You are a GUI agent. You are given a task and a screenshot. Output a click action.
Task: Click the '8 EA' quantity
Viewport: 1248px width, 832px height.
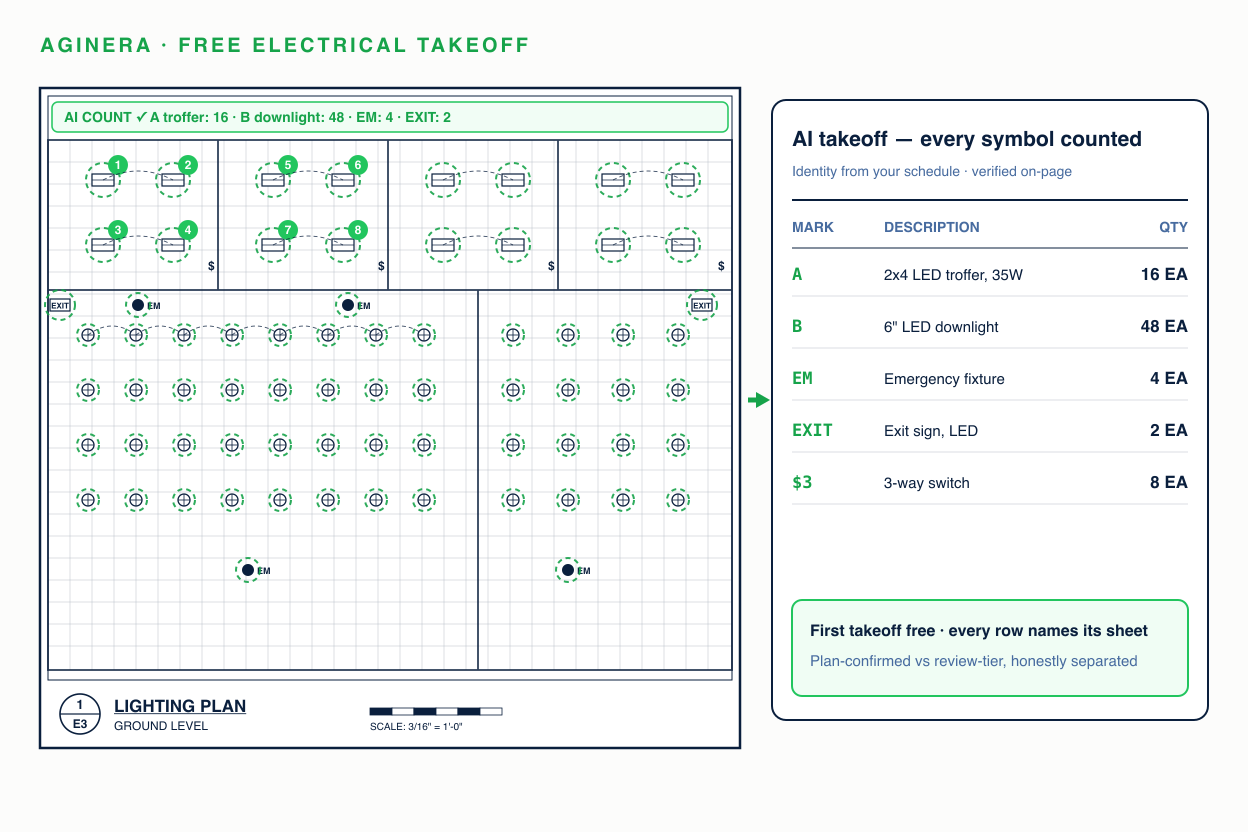coord(1169,482)
